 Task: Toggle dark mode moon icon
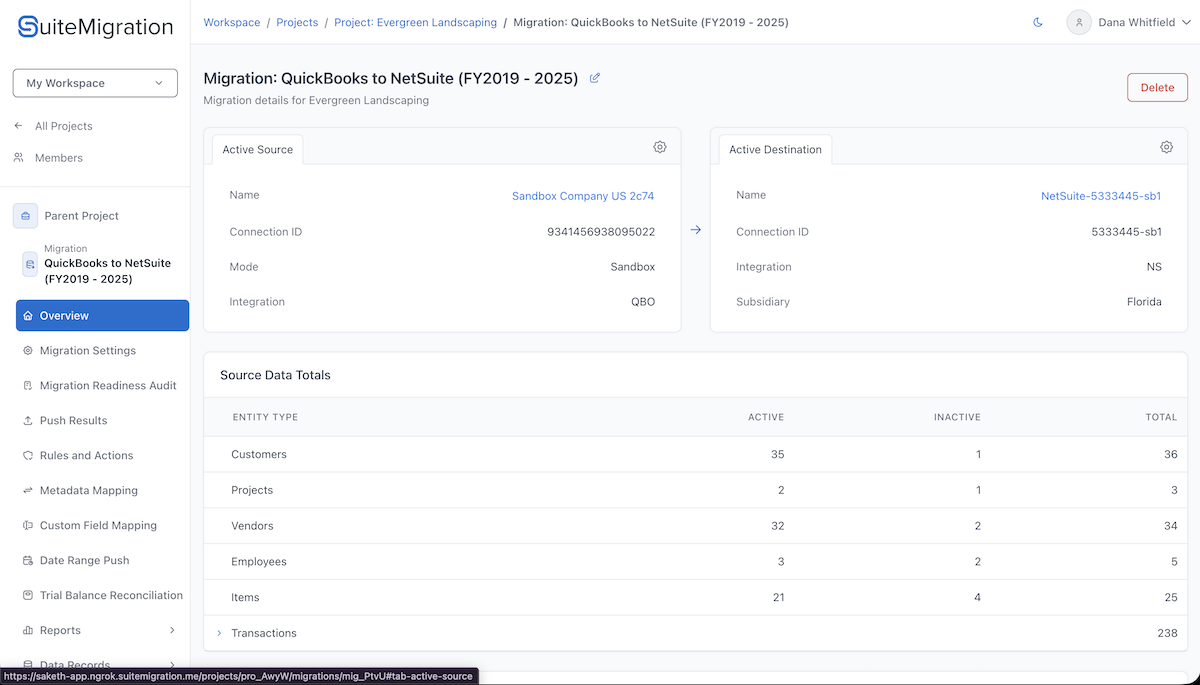click(x=1038, y=22)
